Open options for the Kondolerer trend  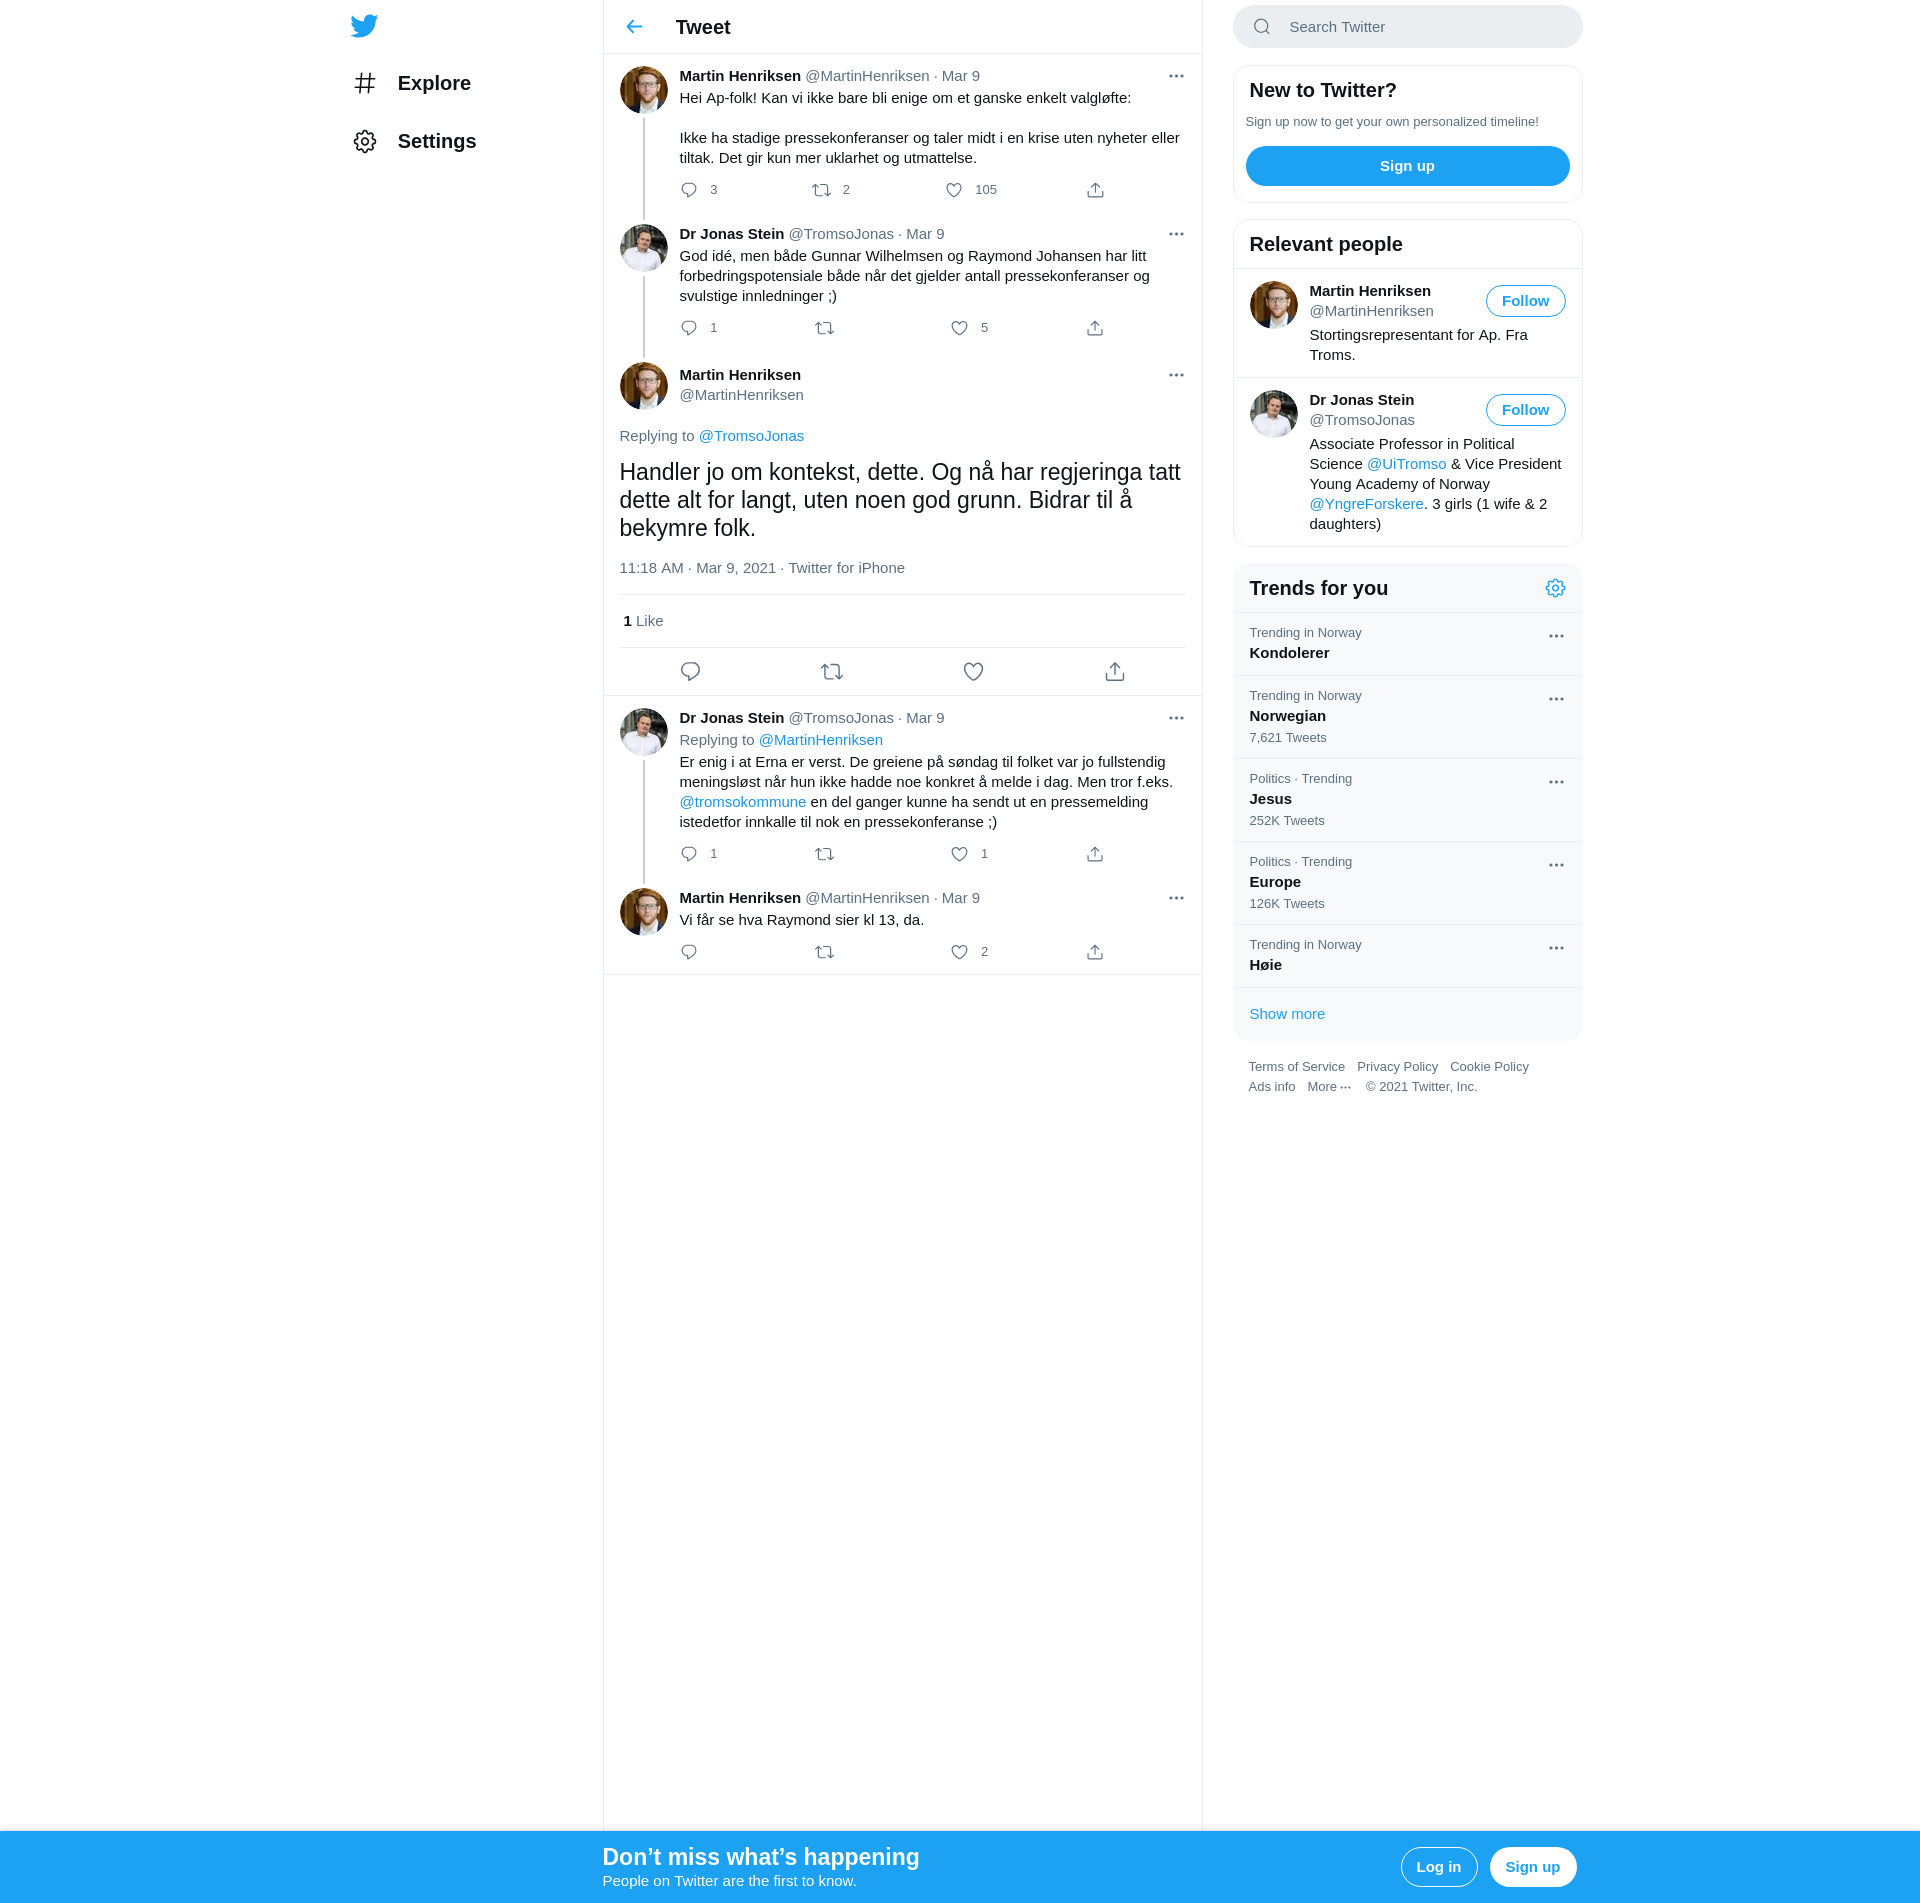tap(1556, 636)
